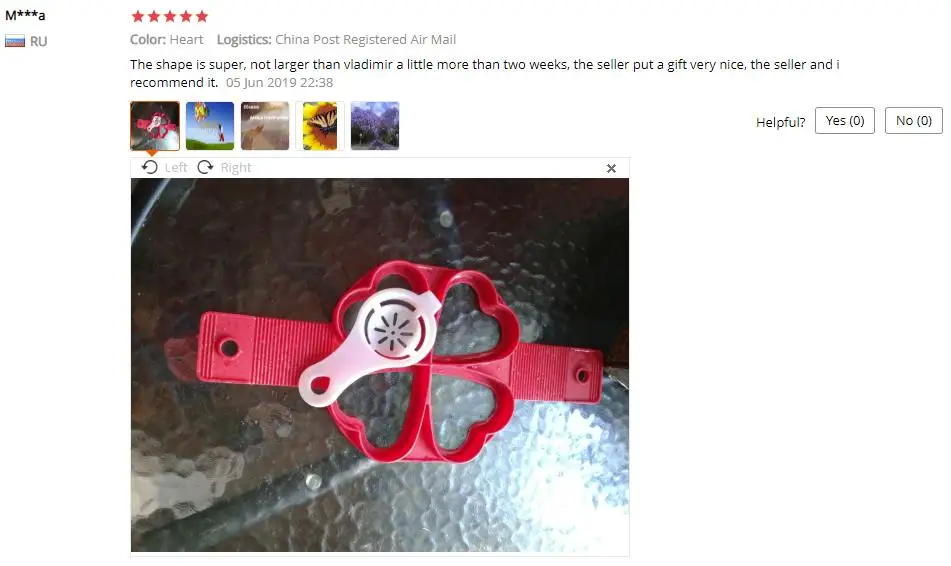Click the Right rotate label
Viewport: 951px width, 566px height.
click(x=236, y=167)
